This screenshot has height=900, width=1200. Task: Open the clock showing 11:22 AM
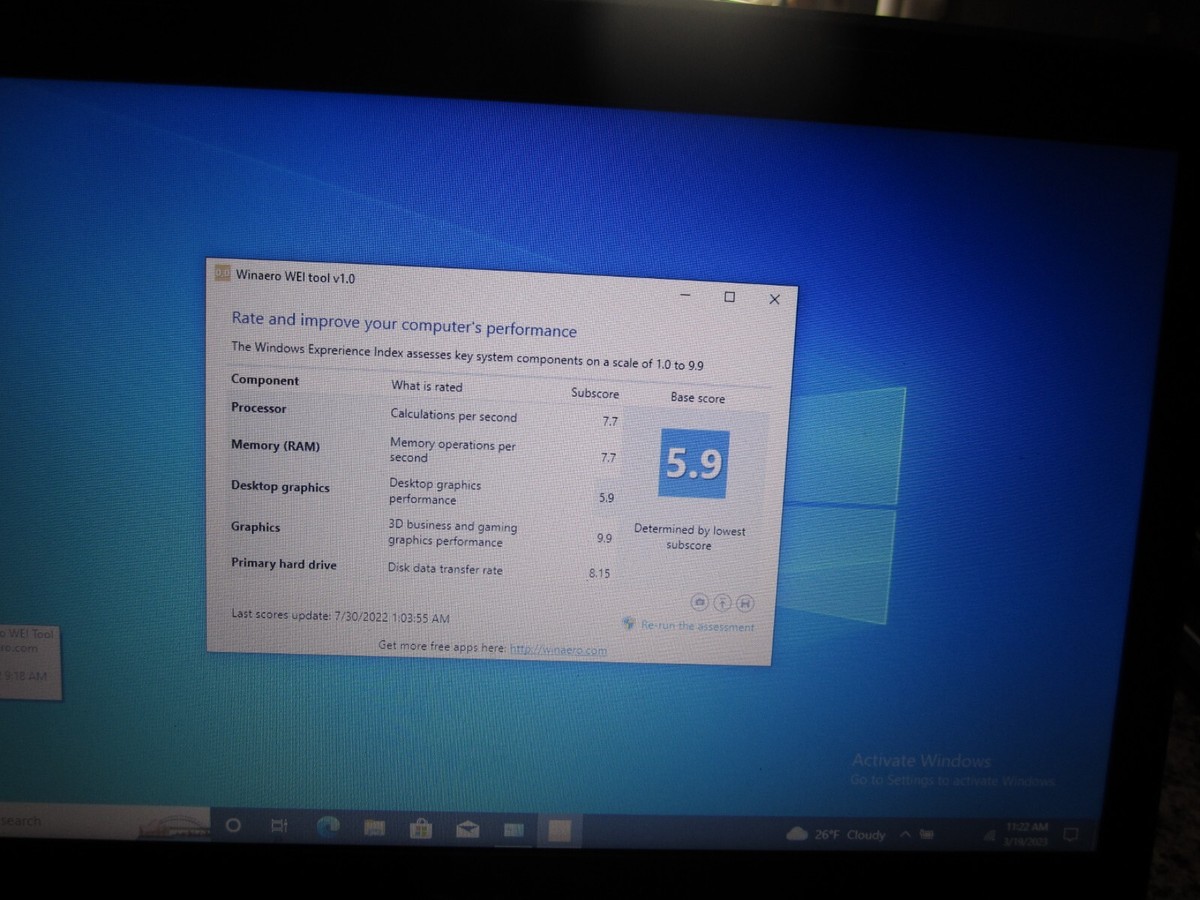point(1027,831)
